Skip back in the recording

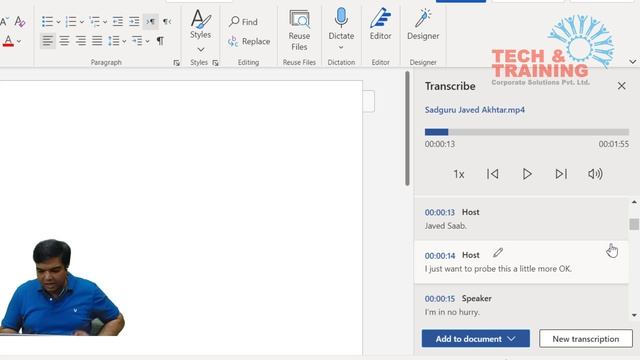pyautogui.click(x=493, y=174)
